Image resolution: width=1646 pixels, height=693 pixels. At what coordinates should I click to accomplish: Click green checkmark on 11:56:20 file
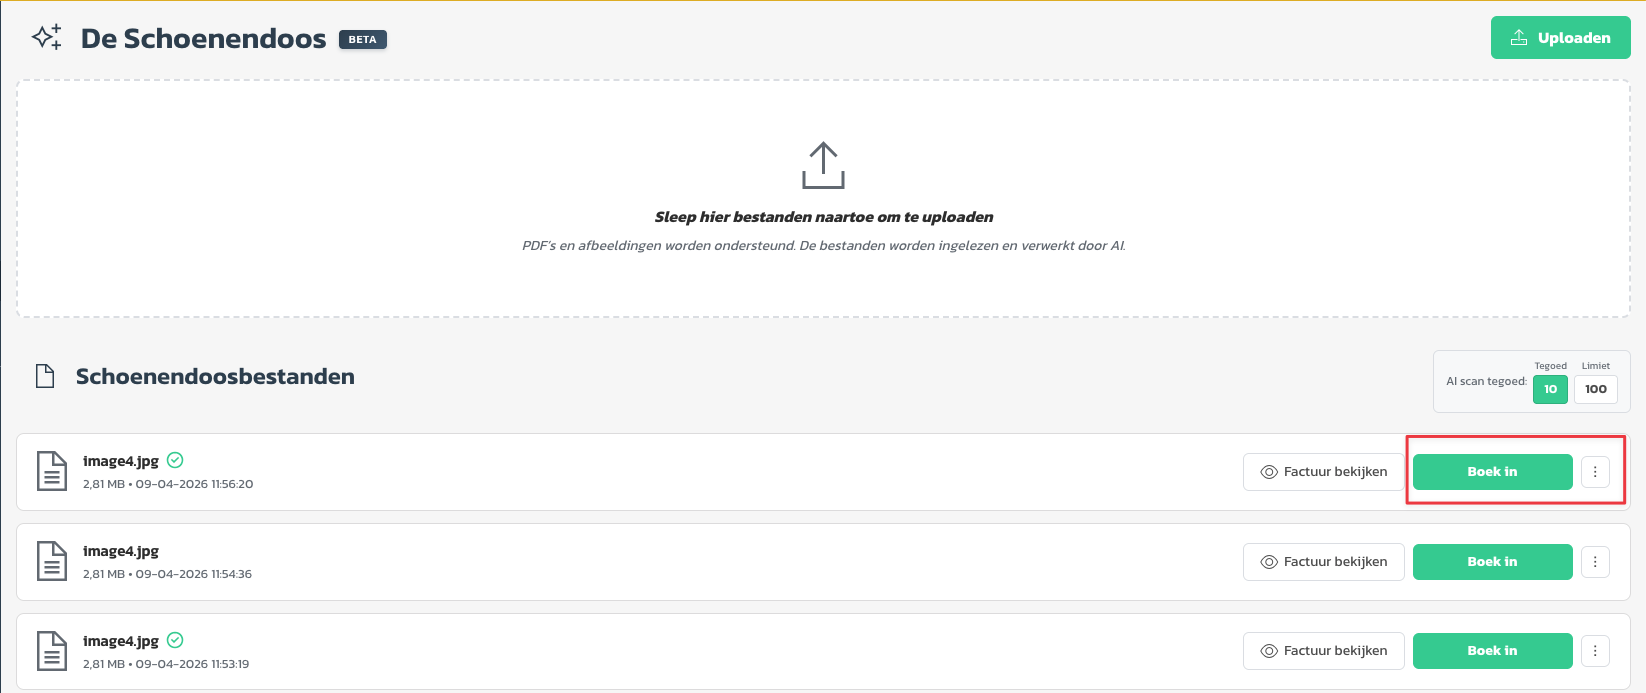point(175,460)
